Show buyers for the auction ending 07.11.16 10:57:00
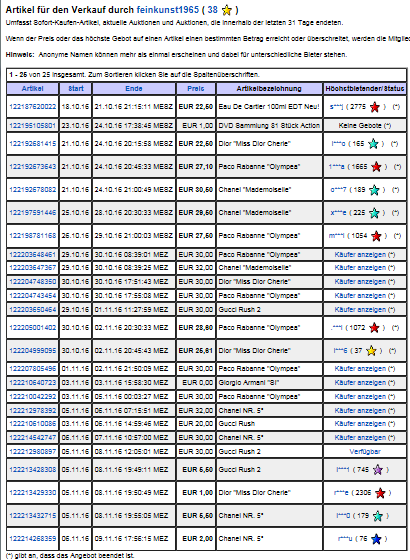This screenshot has width=410, height=560. 360,438
